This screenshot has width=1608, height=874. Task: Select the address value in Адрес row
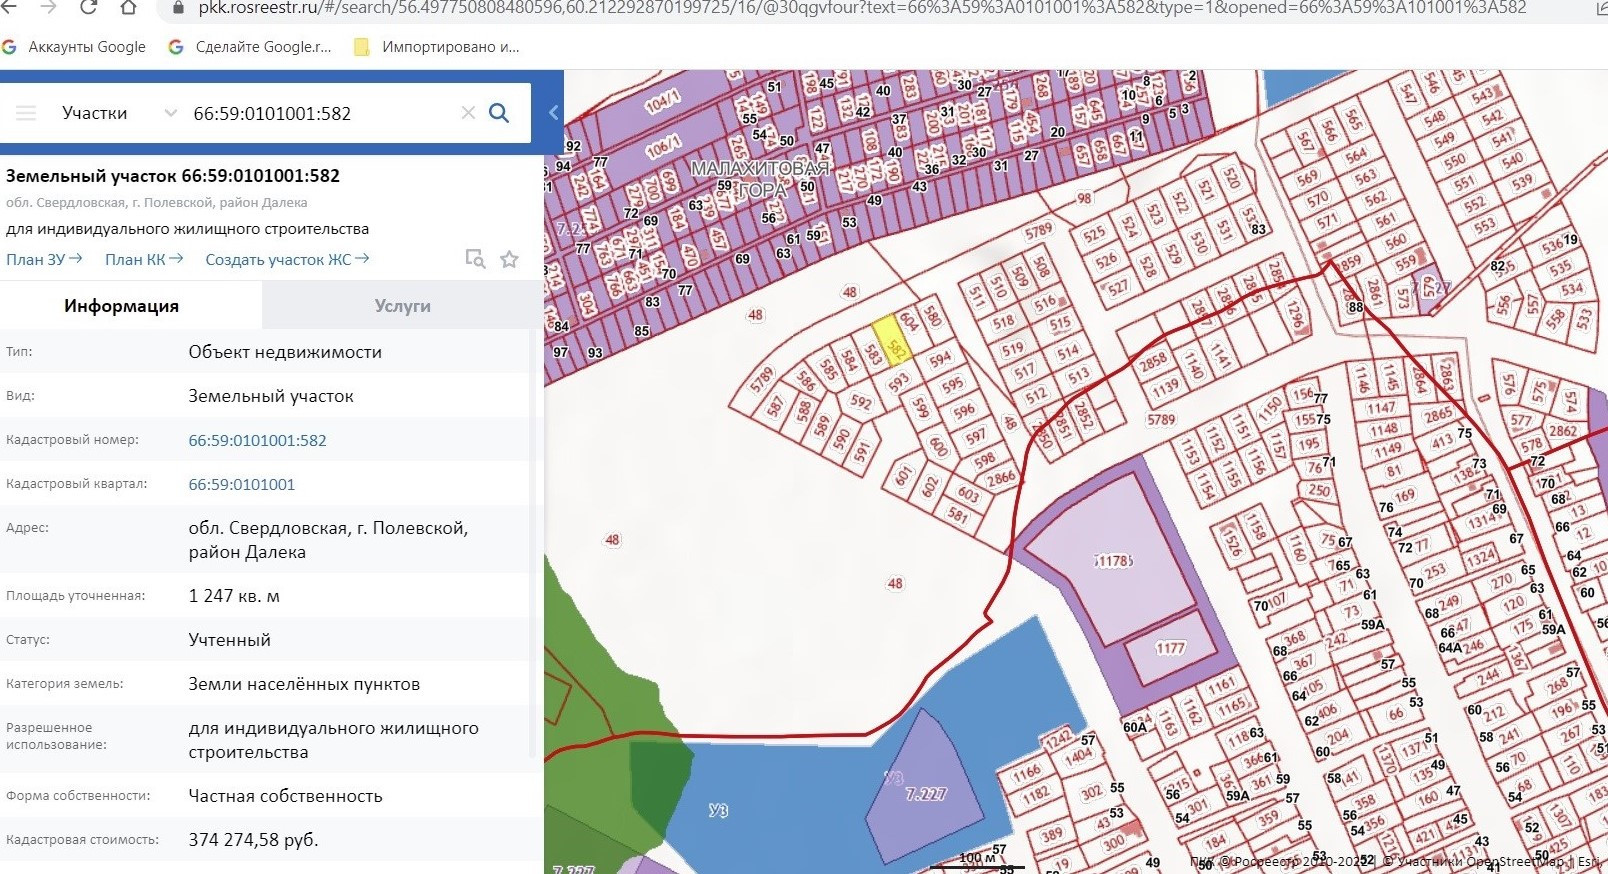point(328,540)
